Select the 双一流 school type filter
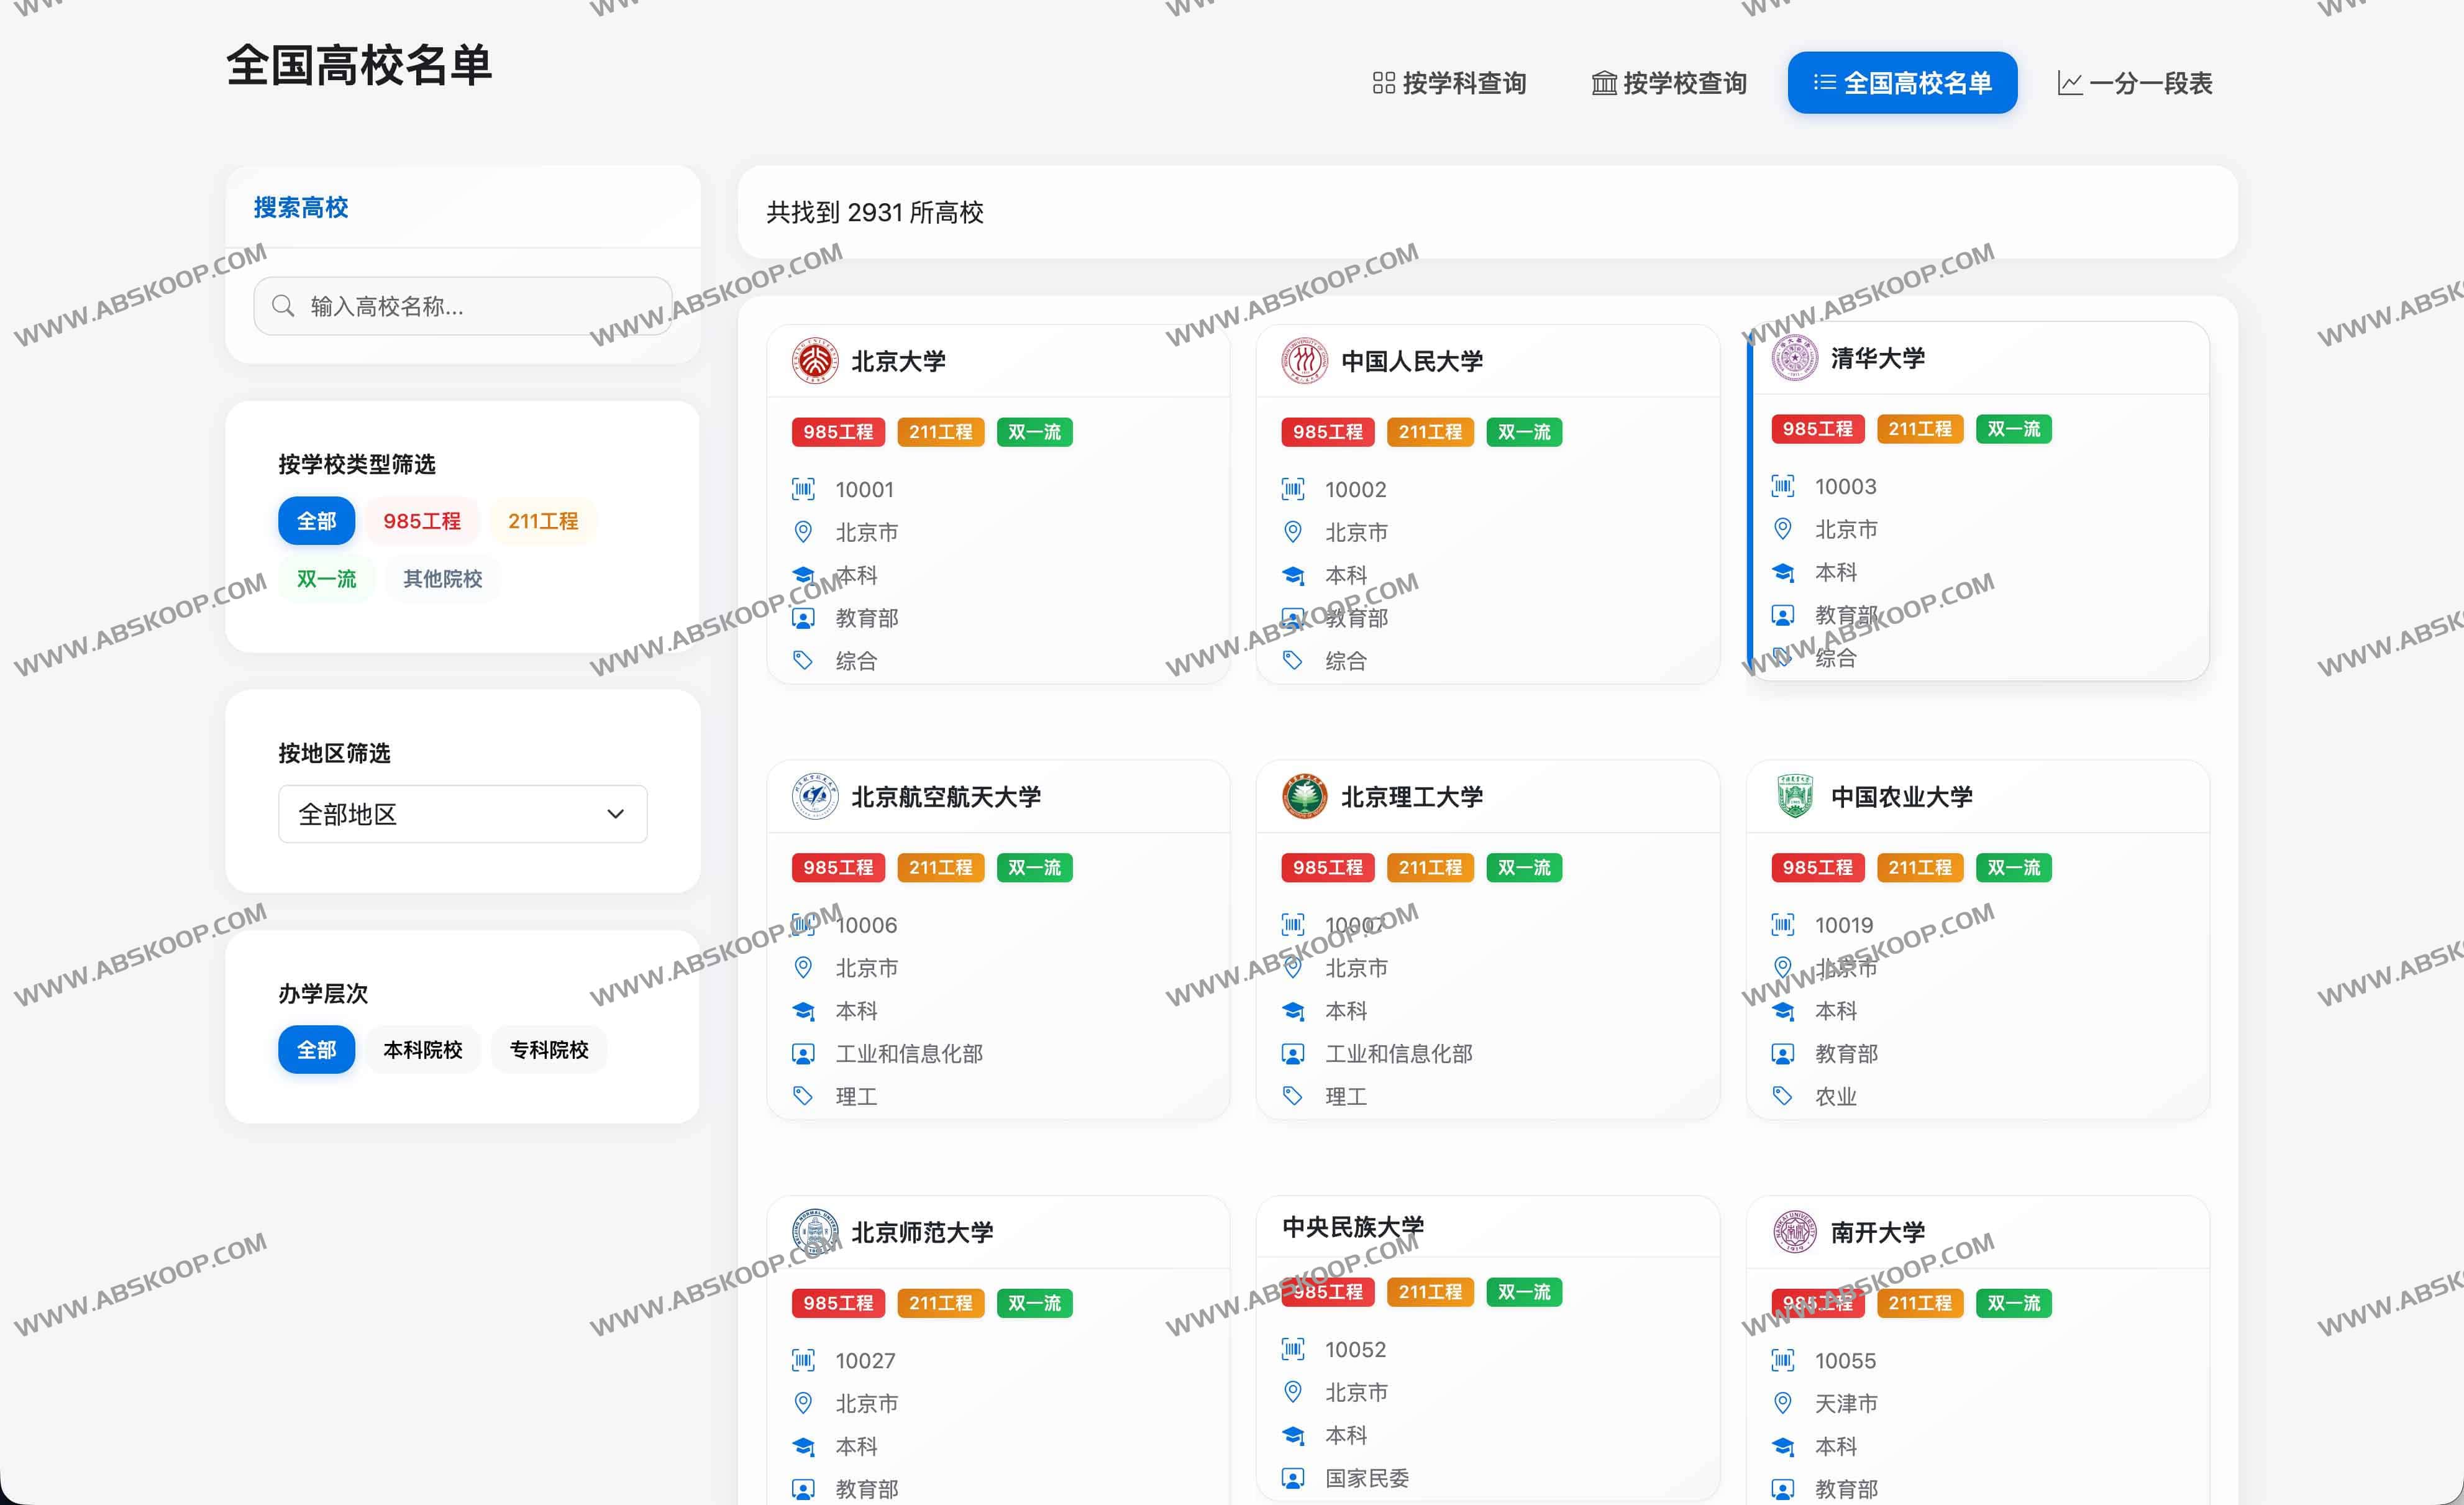The height and width of the screenshot is (1505, 2464). [x=326, y=579]
